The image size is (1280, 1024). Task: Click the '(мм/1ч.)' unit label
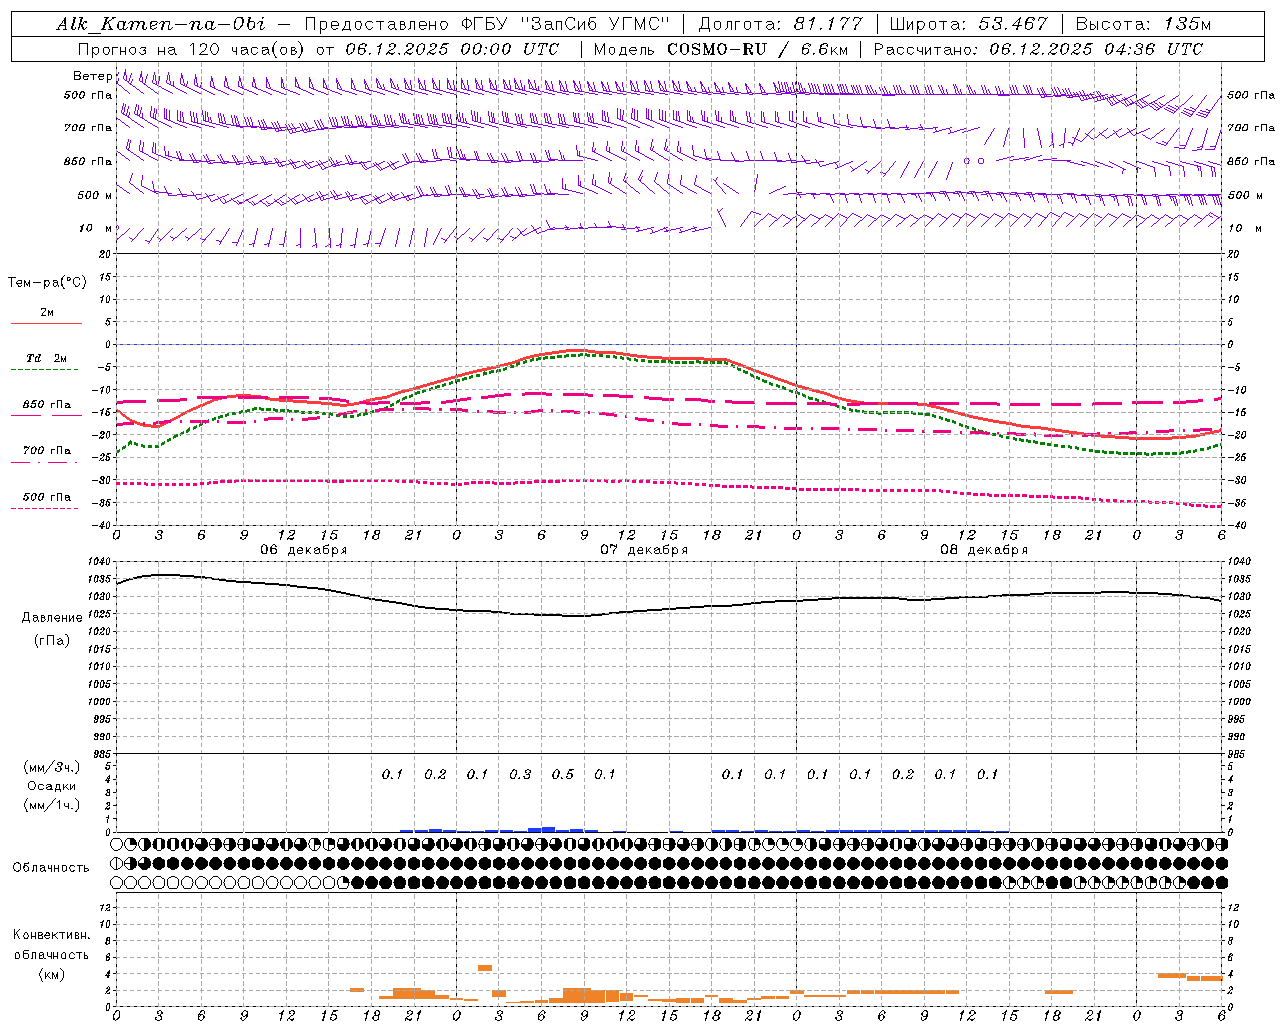52,805
